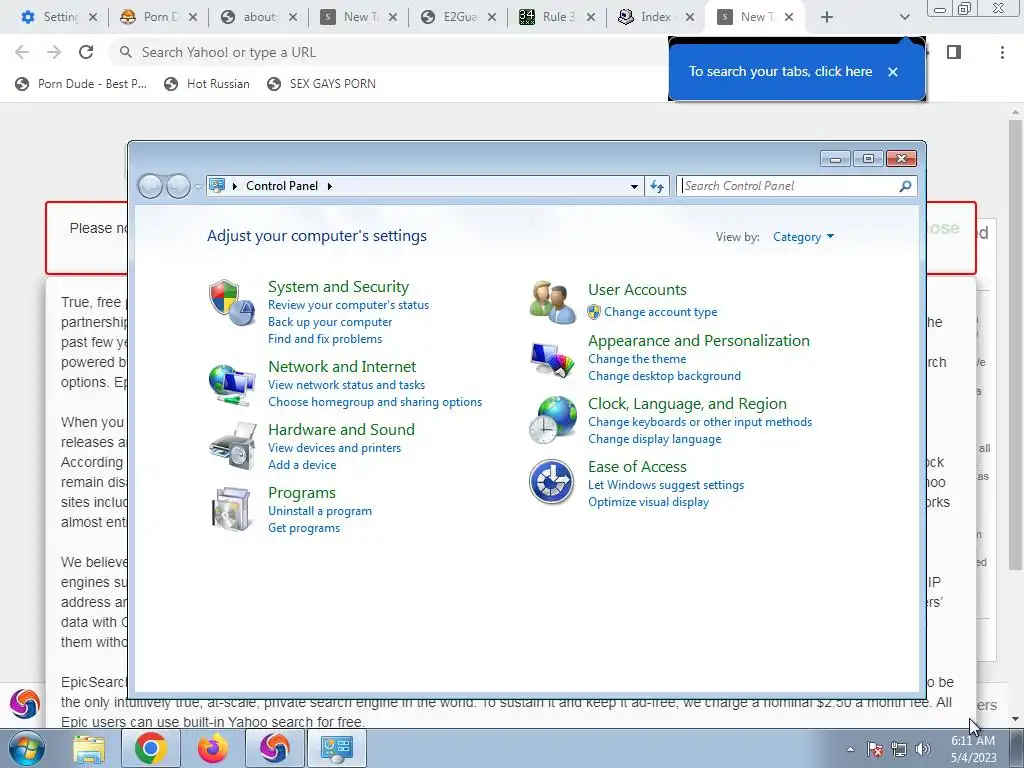Expand Control Panel address history dropdown
This screenshot has height=768, width=1024.
[x=633, y=186]
